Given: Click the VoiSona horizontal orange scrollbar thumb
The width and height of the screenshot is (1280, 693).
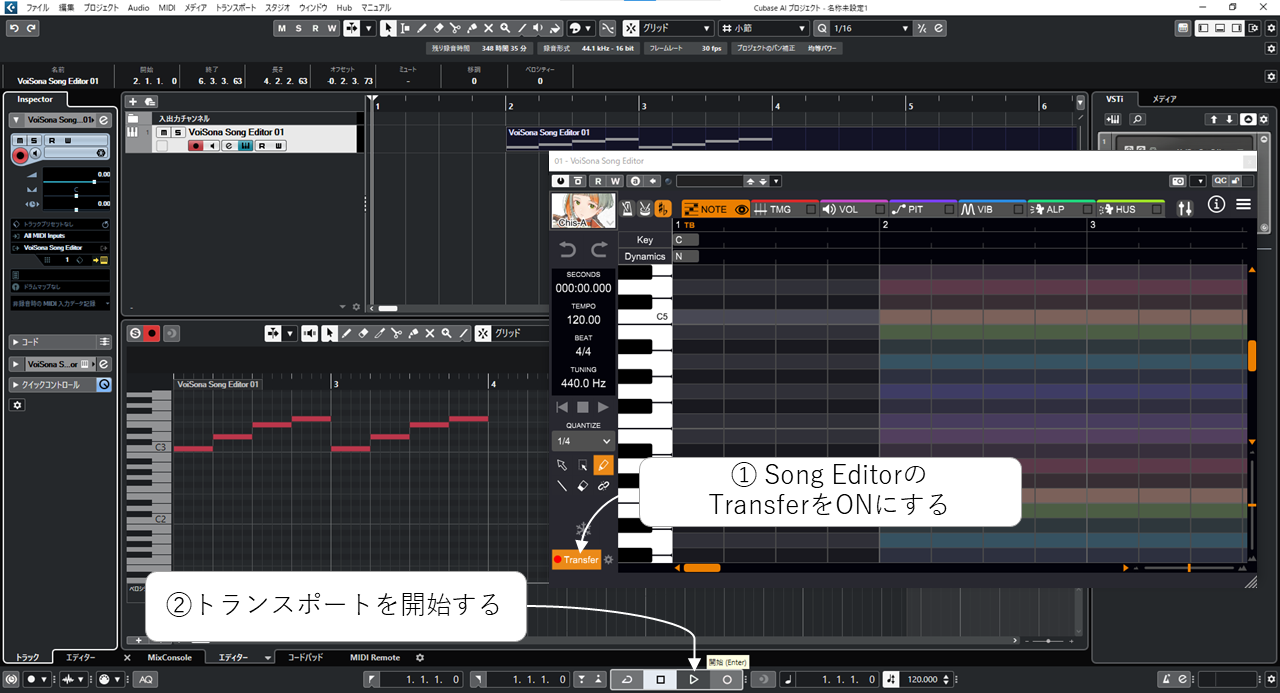Looking at the screenshot, I should [x=701, y=567].
